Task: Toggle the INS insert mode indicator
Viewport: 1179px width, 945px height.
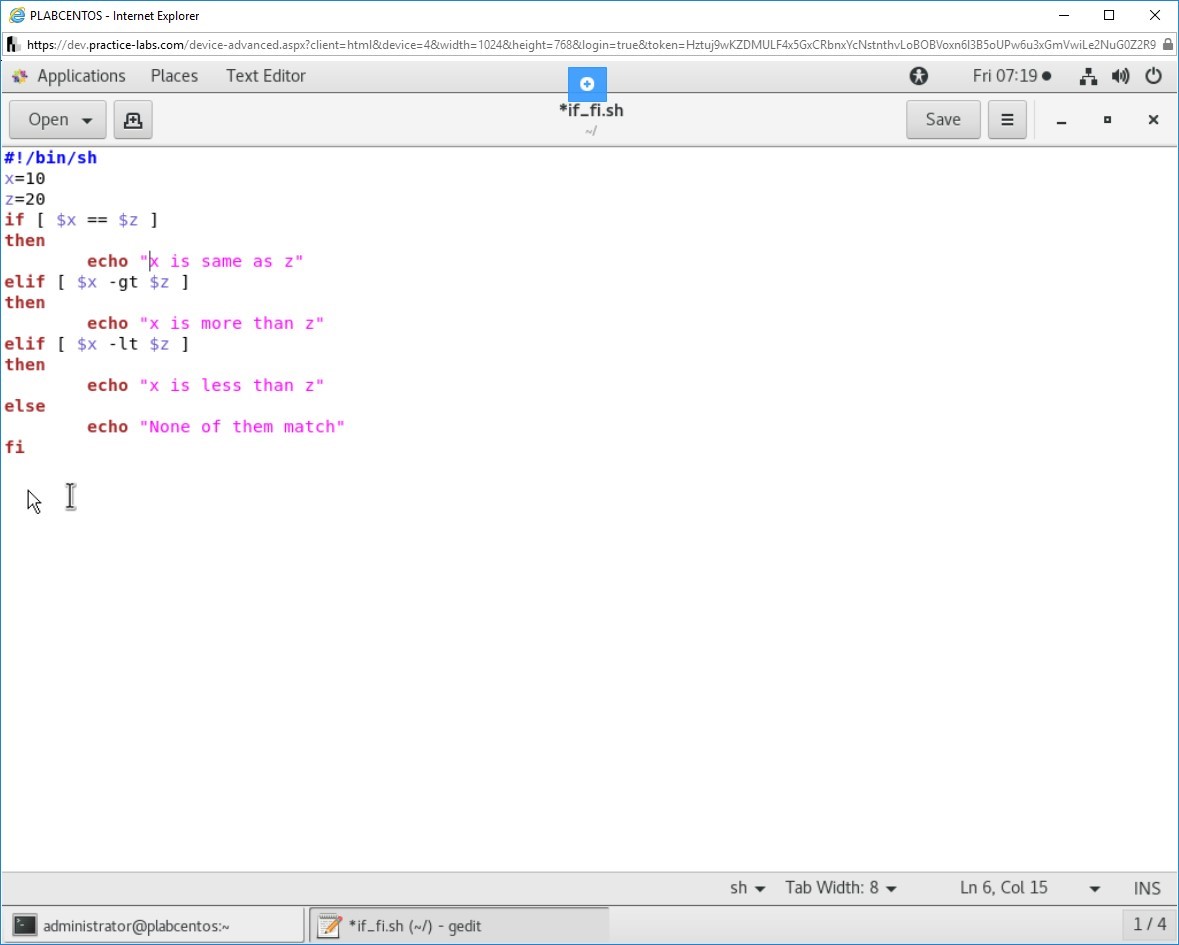Action: pos(1147,888)
